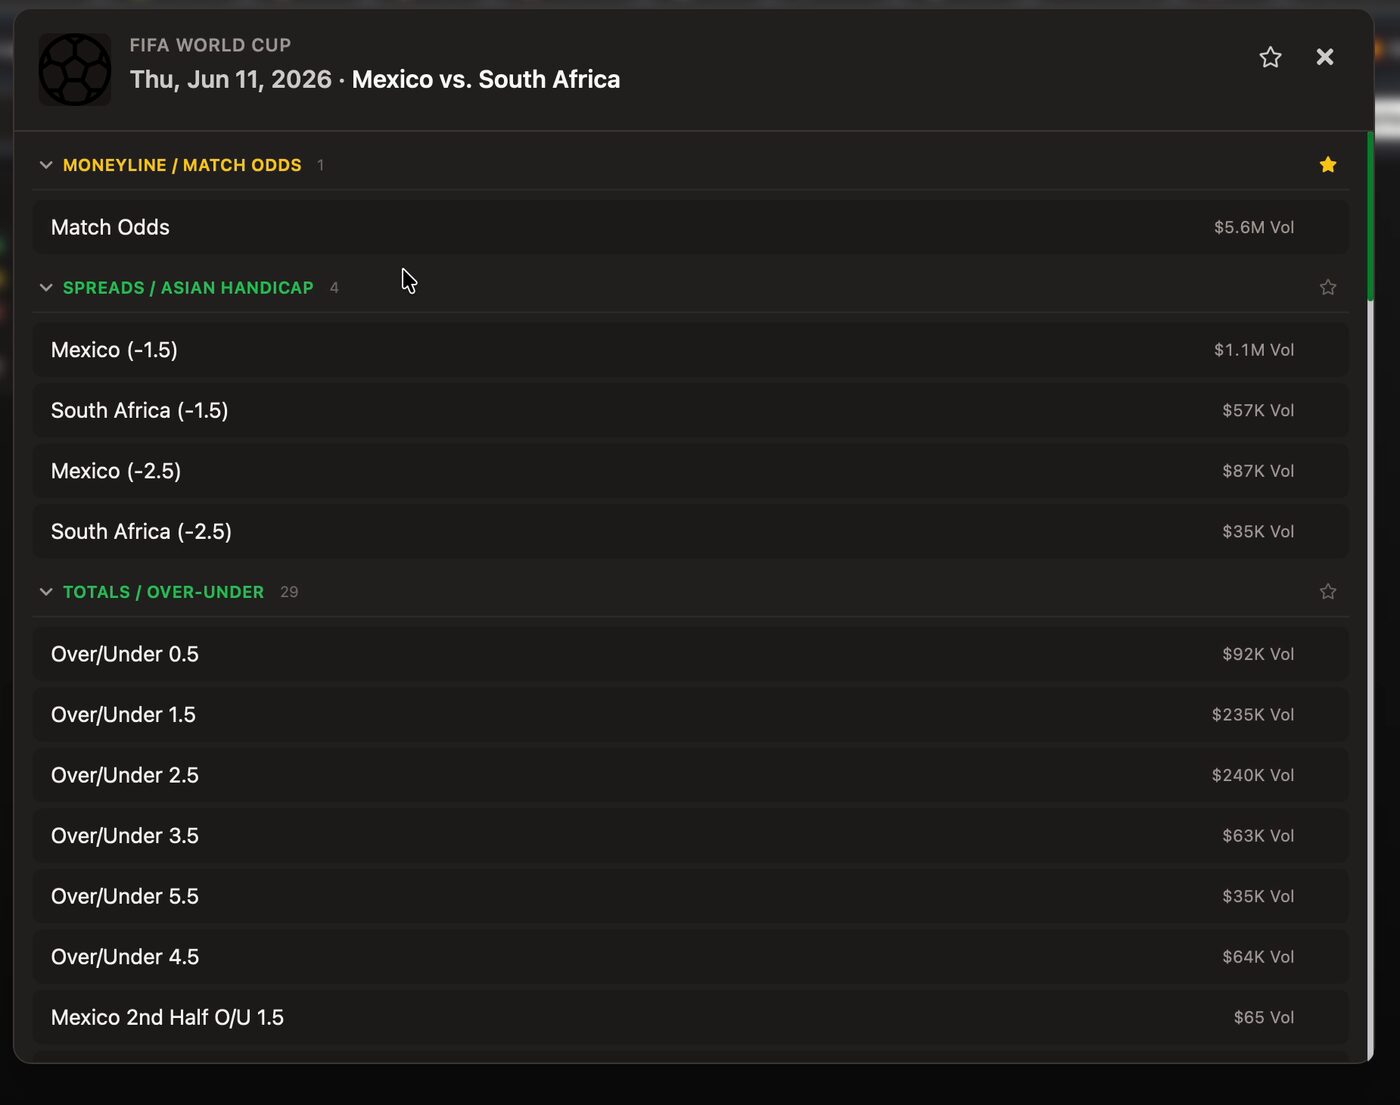Screen dimensions: 1400x1105
Task: Collapse the Totals / Over-Under chevron
Action: coord(46,592)
